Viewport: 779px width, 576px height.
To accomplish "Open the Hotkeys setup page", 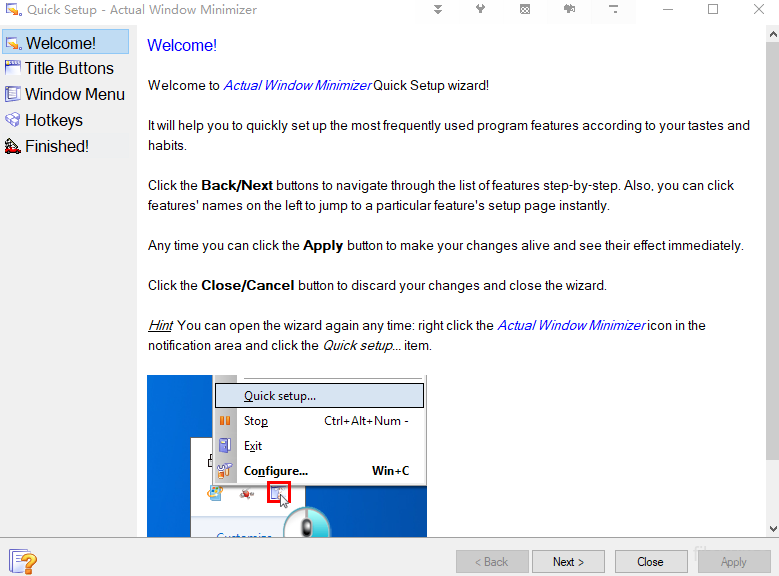I will (53, 121).
